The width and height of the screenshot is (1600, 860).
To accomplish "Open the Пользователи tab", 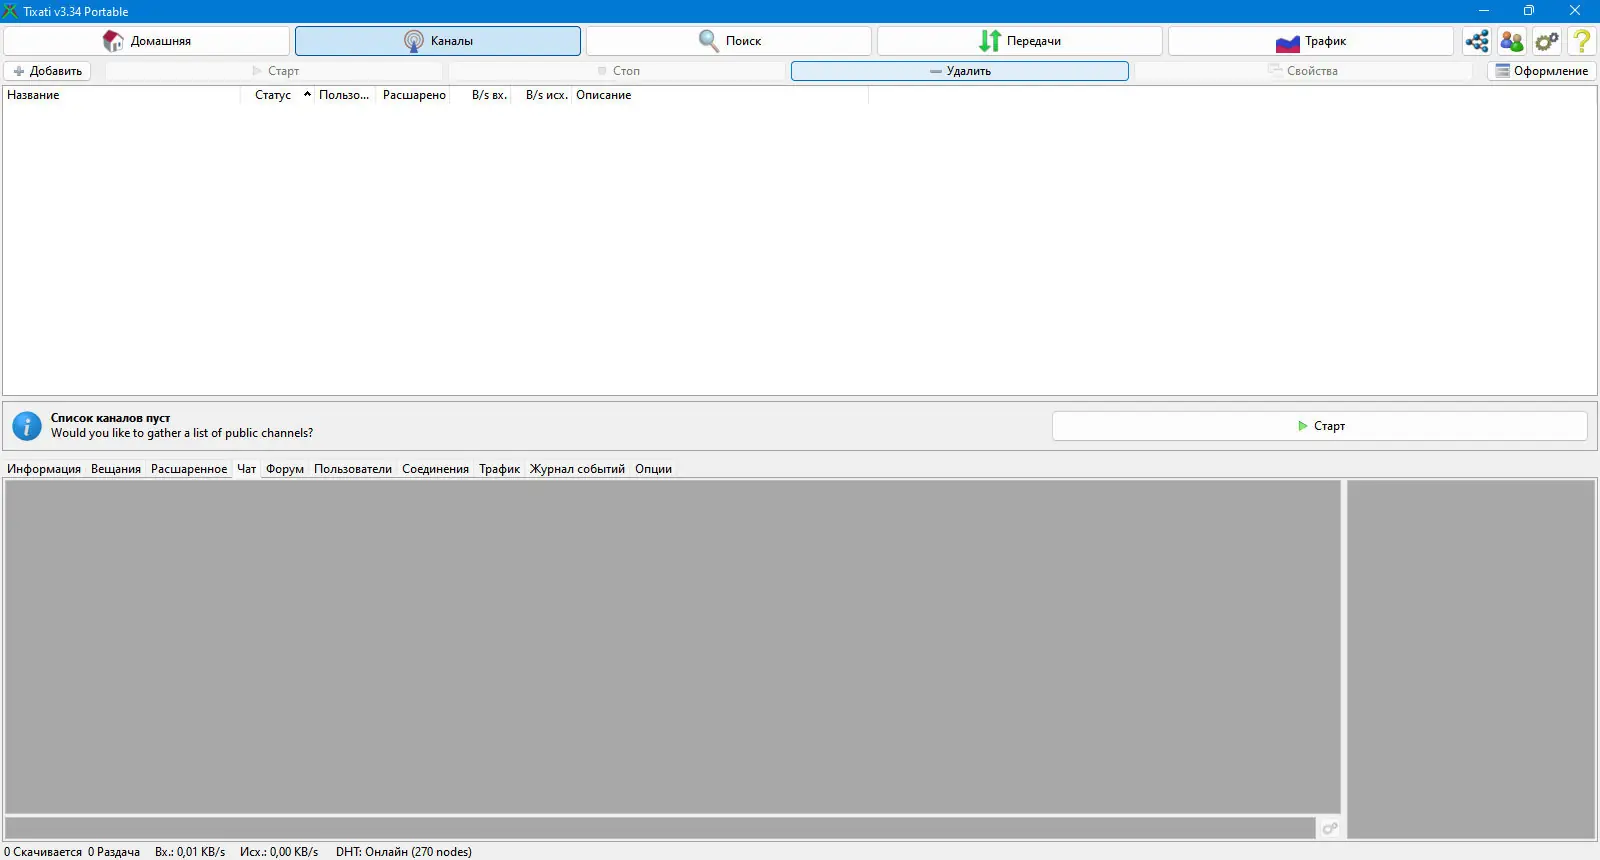I will tap(353, 469).
